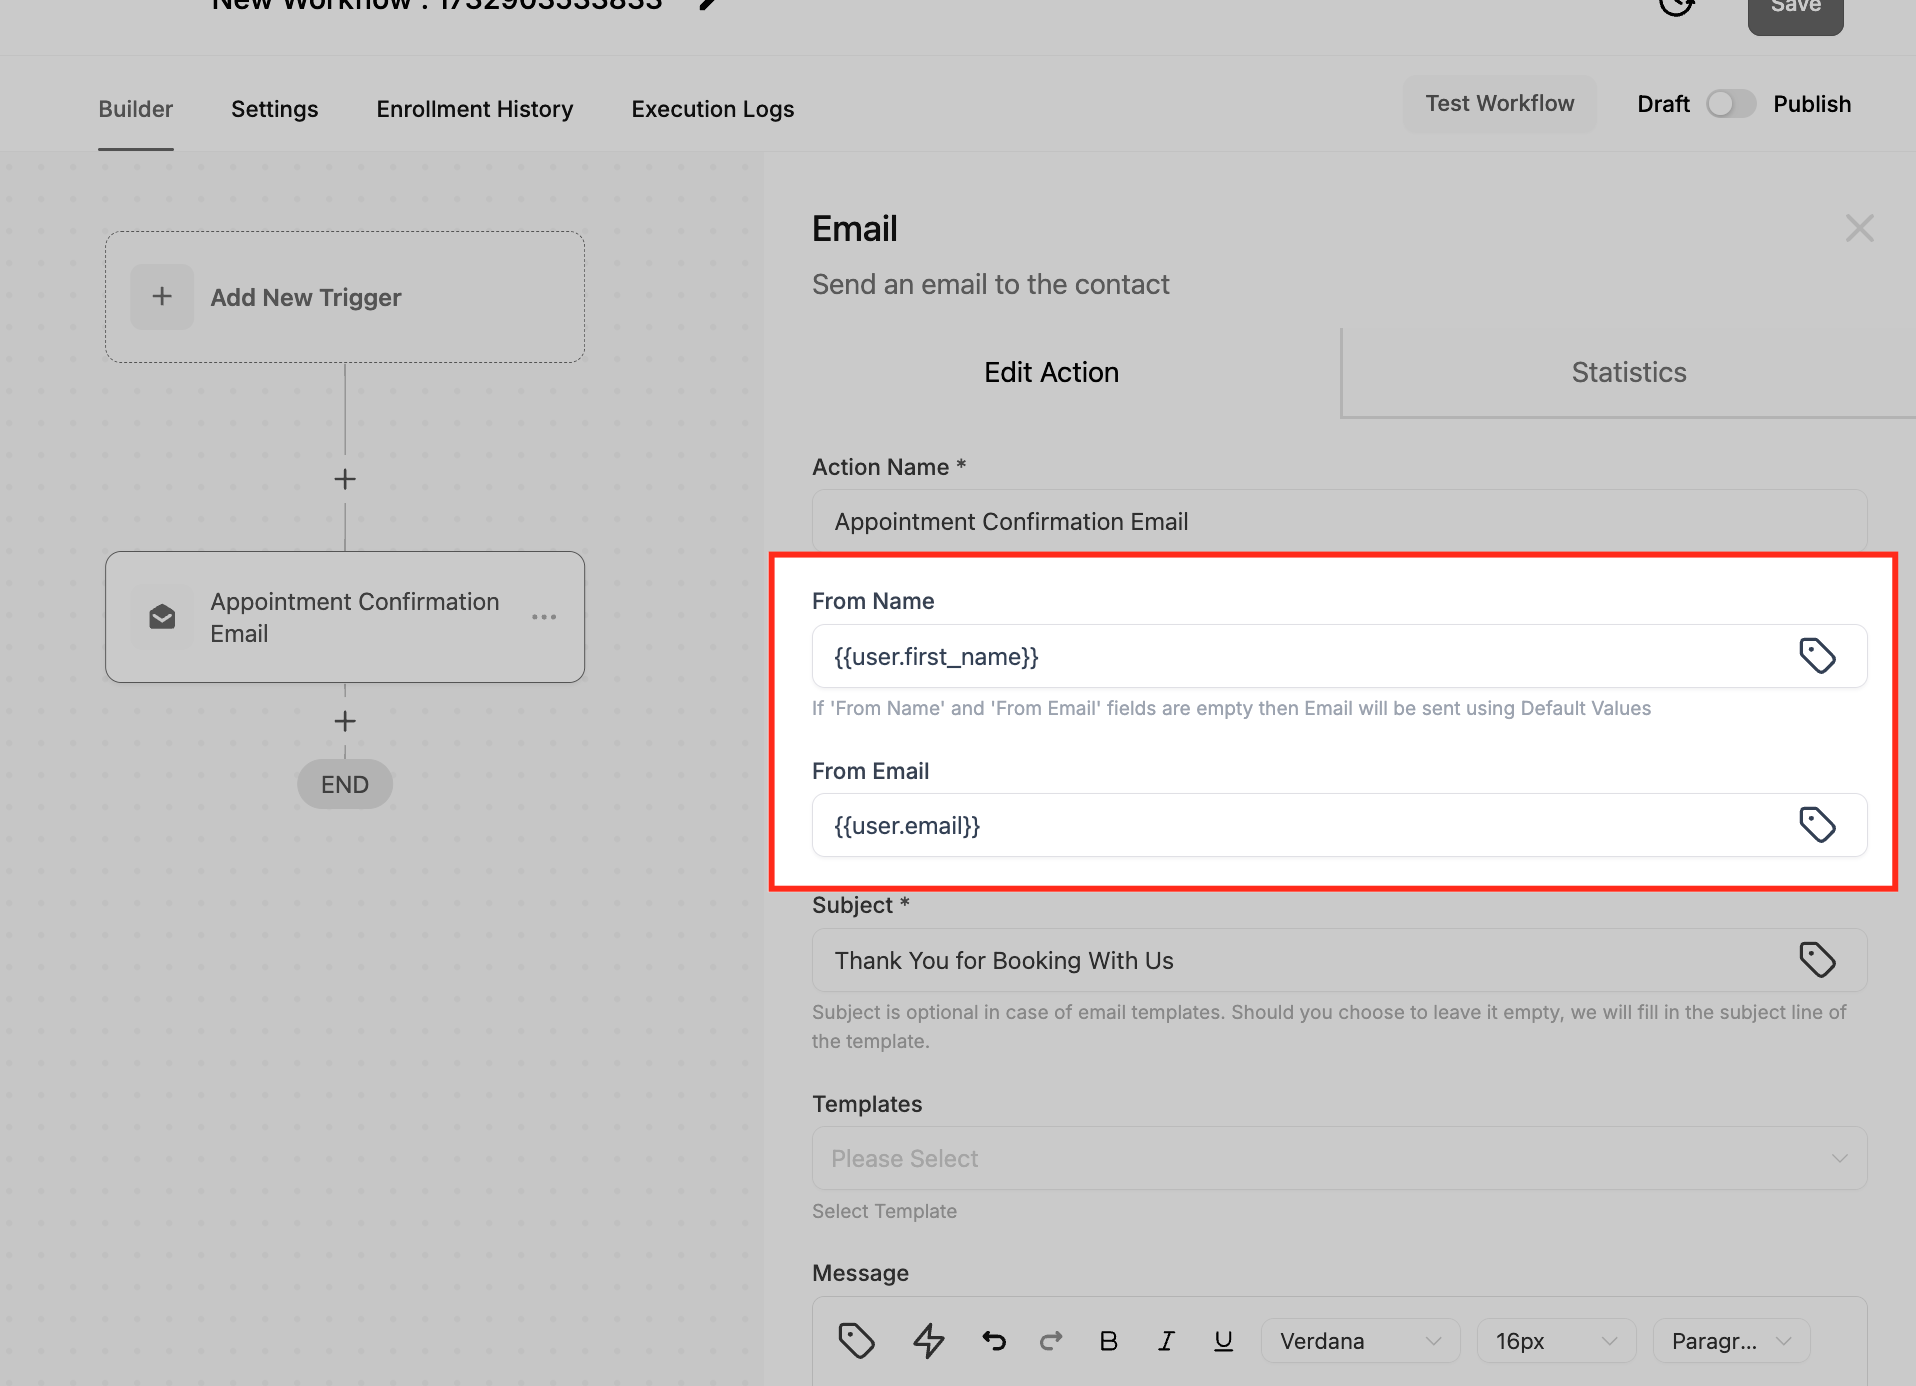Open the Execution Logs tab
Viewport: 1916px width, 1386px height.
712,108
